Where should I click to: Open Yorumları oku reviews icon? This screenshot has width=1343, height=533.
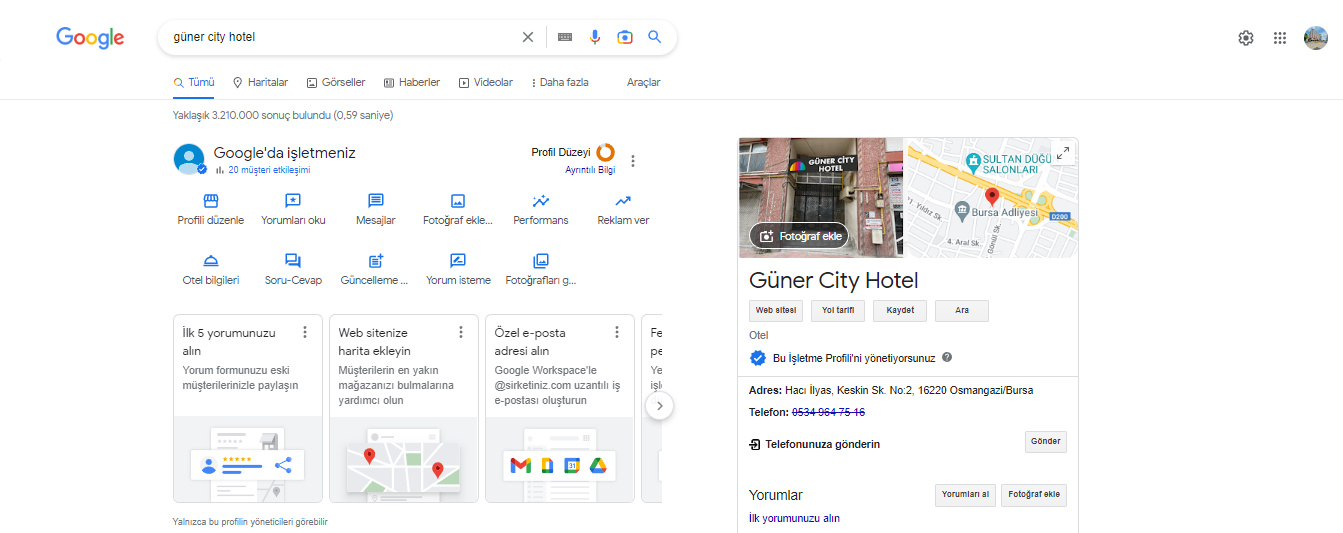(293, 201)
